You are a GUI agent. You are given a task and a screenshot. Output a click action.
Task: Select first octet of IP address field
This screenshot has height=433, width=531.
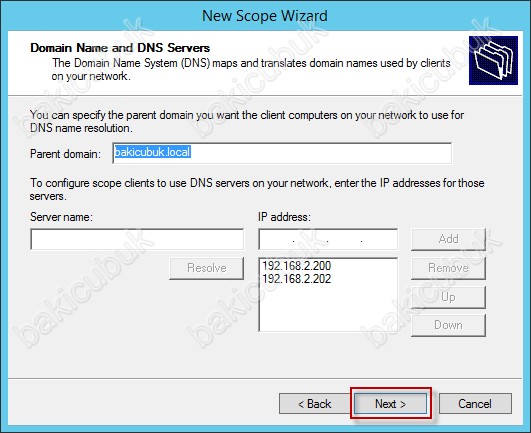(277, 240)
